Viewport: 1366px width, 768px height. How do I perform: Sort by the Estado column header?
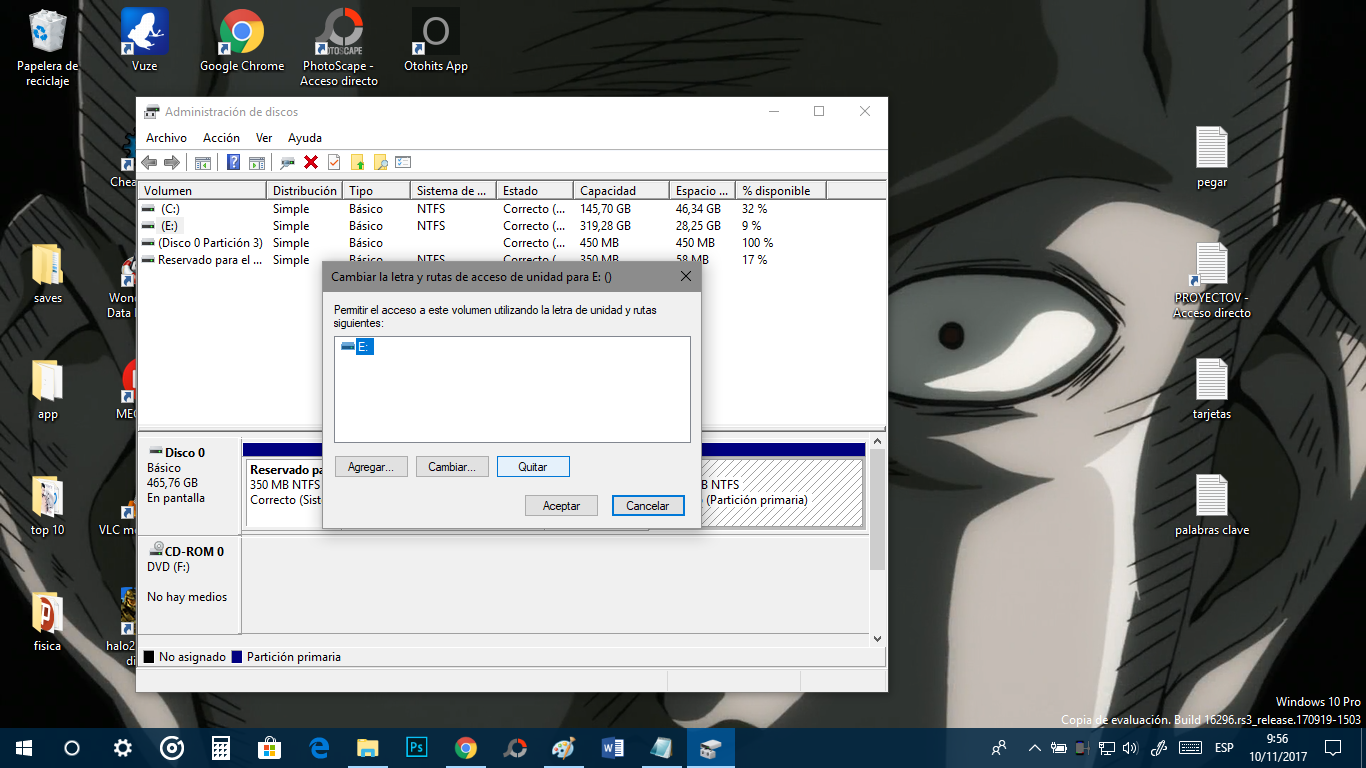[535, 190]
